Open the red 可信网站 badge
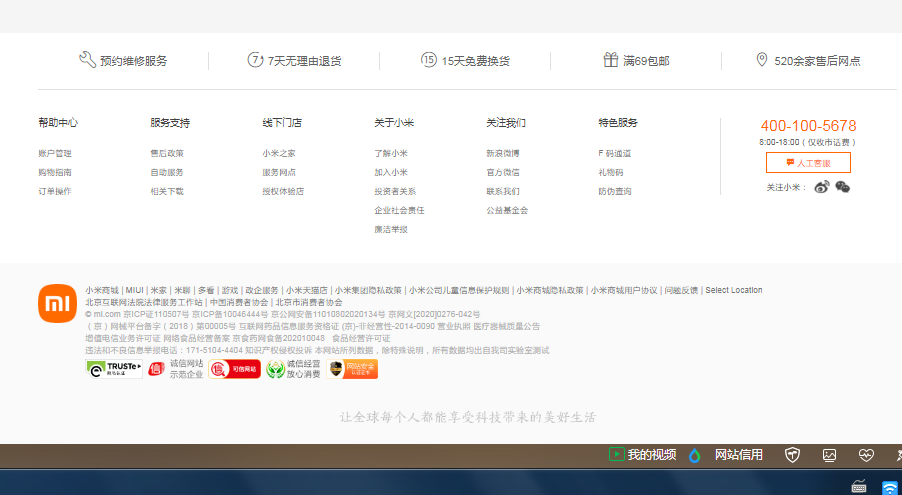Viewport: 902px width, 495px height. pyautogui.click(x=235, y=369)
